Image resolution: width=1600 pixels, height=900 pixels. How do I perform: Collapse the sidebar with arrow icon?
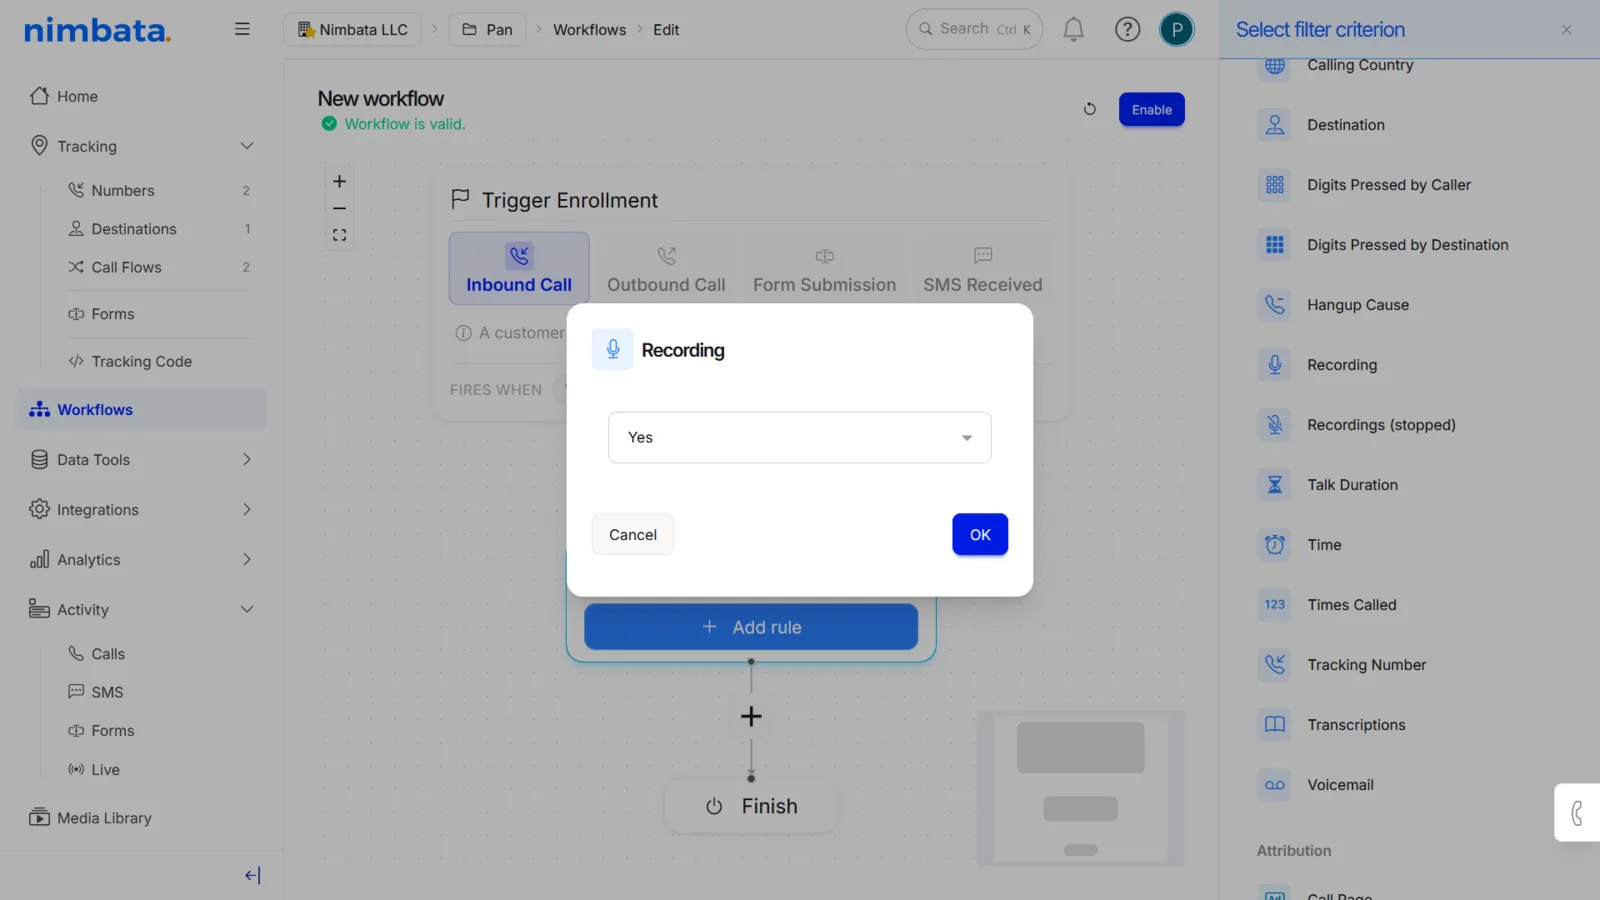click(252, 875)
